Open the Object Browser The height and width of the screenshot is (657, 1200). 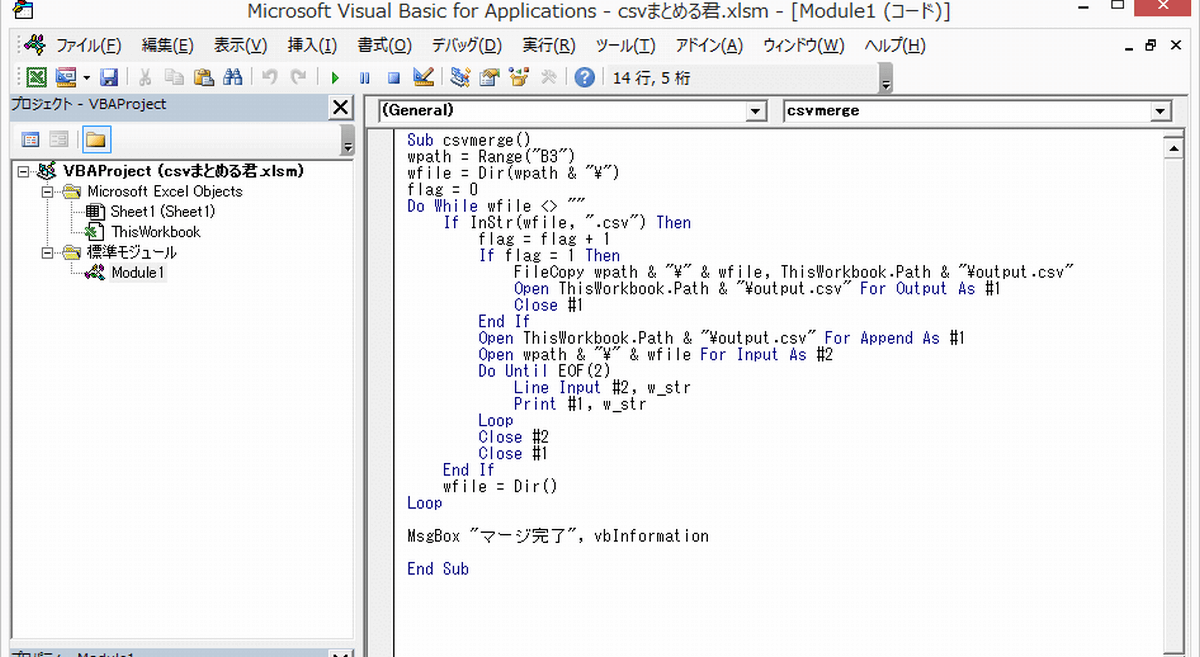click(518, 77)
